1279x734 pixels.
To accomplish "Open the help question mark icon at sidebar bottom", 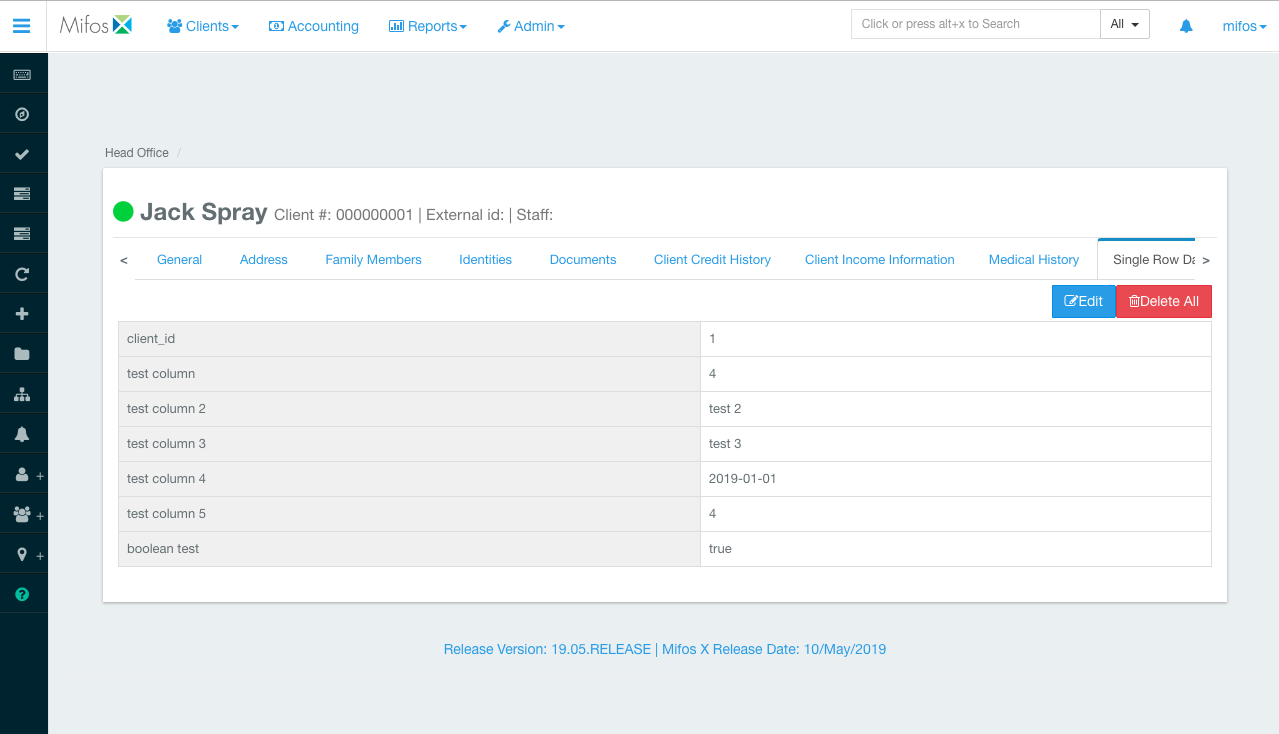I will click(x=22, y=593).
